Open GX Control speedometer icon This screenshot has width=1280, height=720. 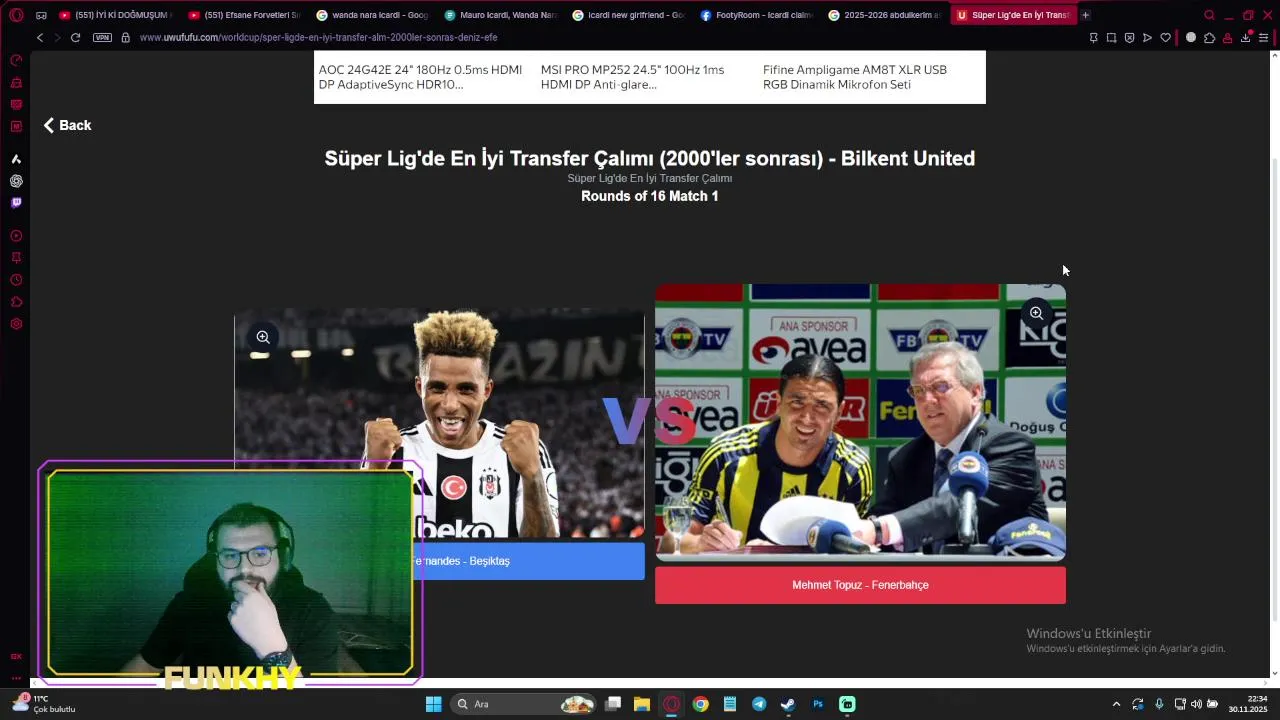point(16,60)
